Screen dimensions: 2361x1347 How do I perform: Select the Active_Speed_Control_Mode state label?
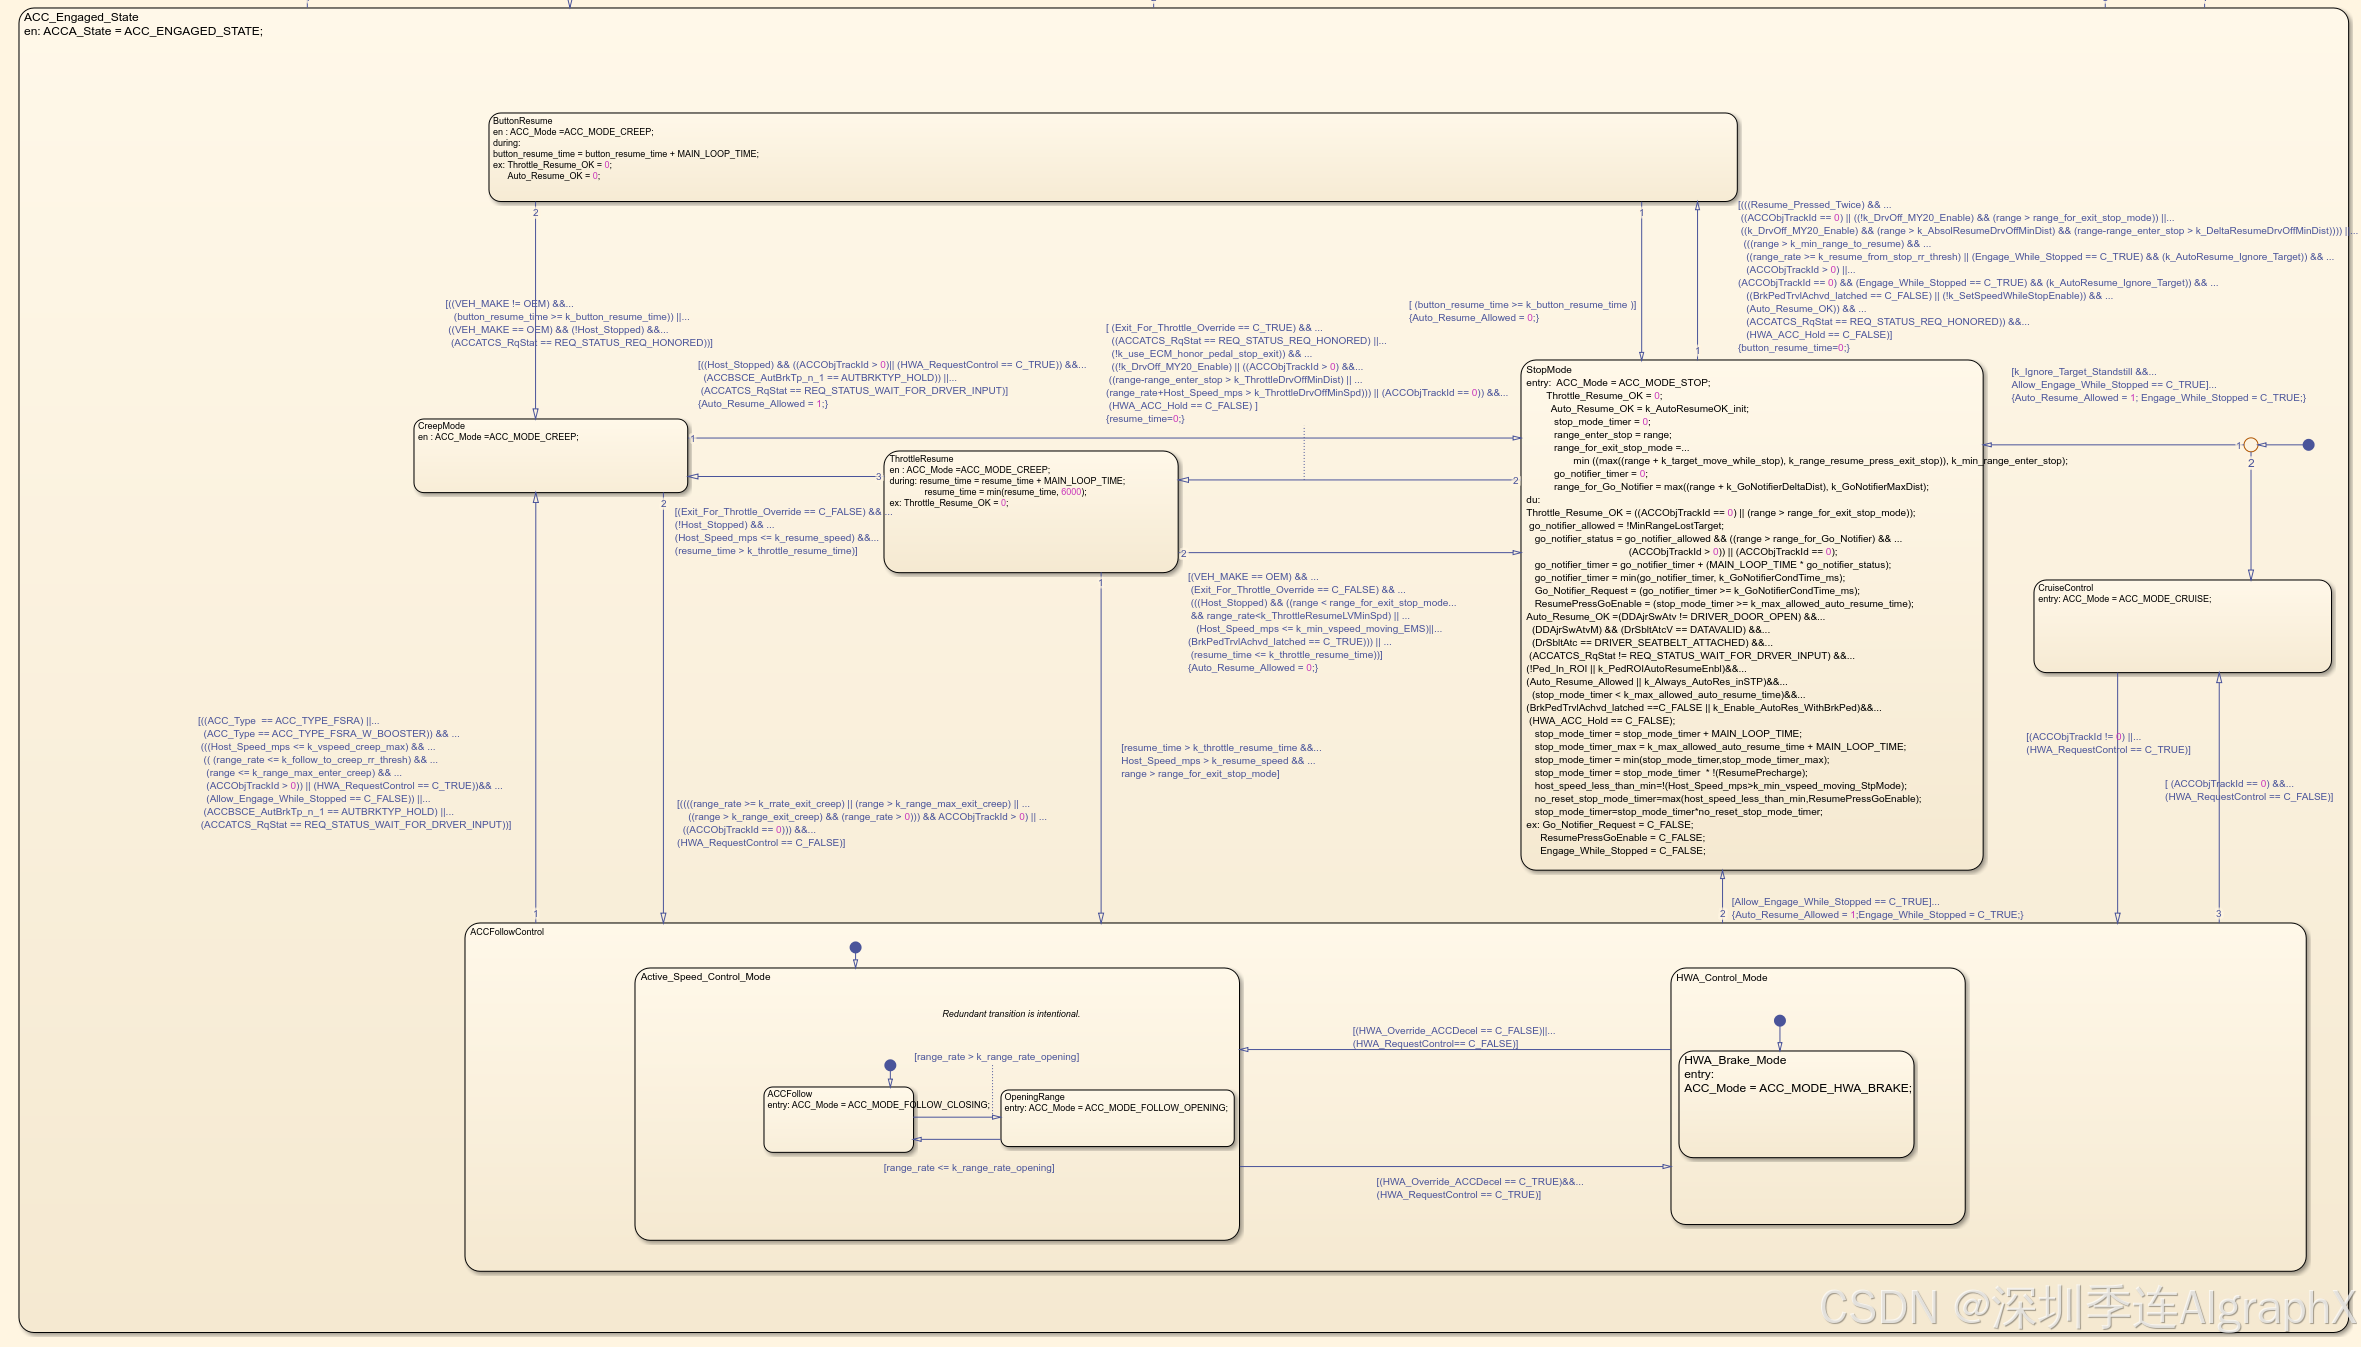pos(705,977)
